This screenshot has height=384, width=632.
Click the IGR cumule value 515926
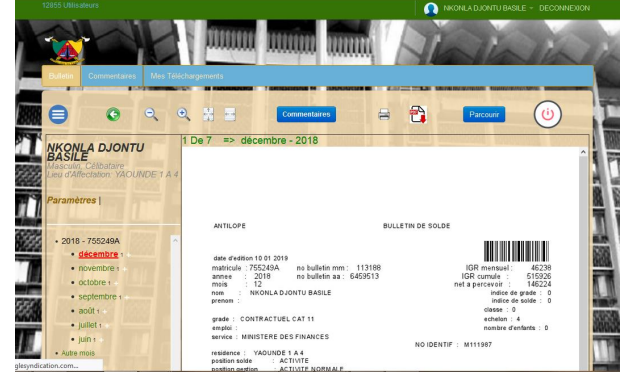tap(539, 276)
